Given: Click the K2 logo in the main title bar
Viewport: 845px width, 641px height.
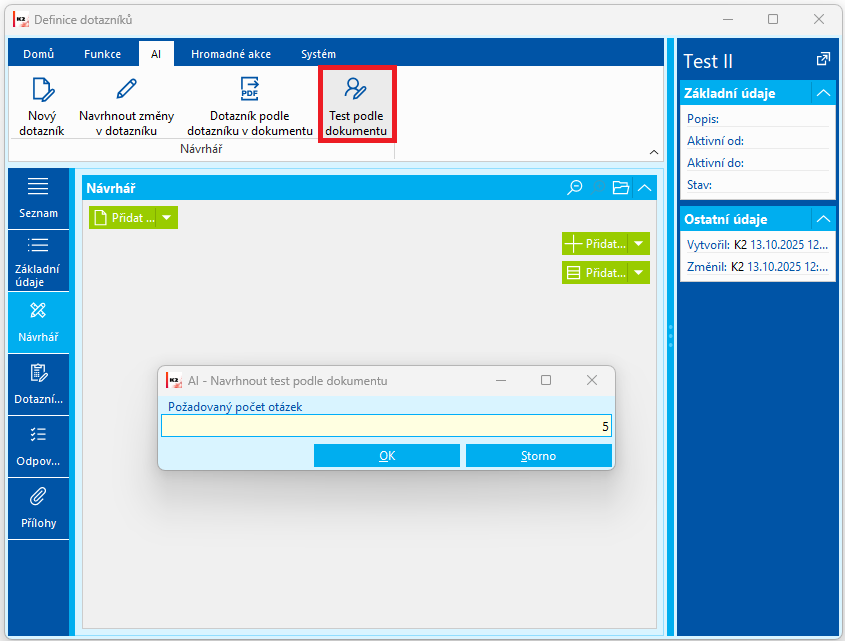Looking at the screenshot, I should [21, 20].
